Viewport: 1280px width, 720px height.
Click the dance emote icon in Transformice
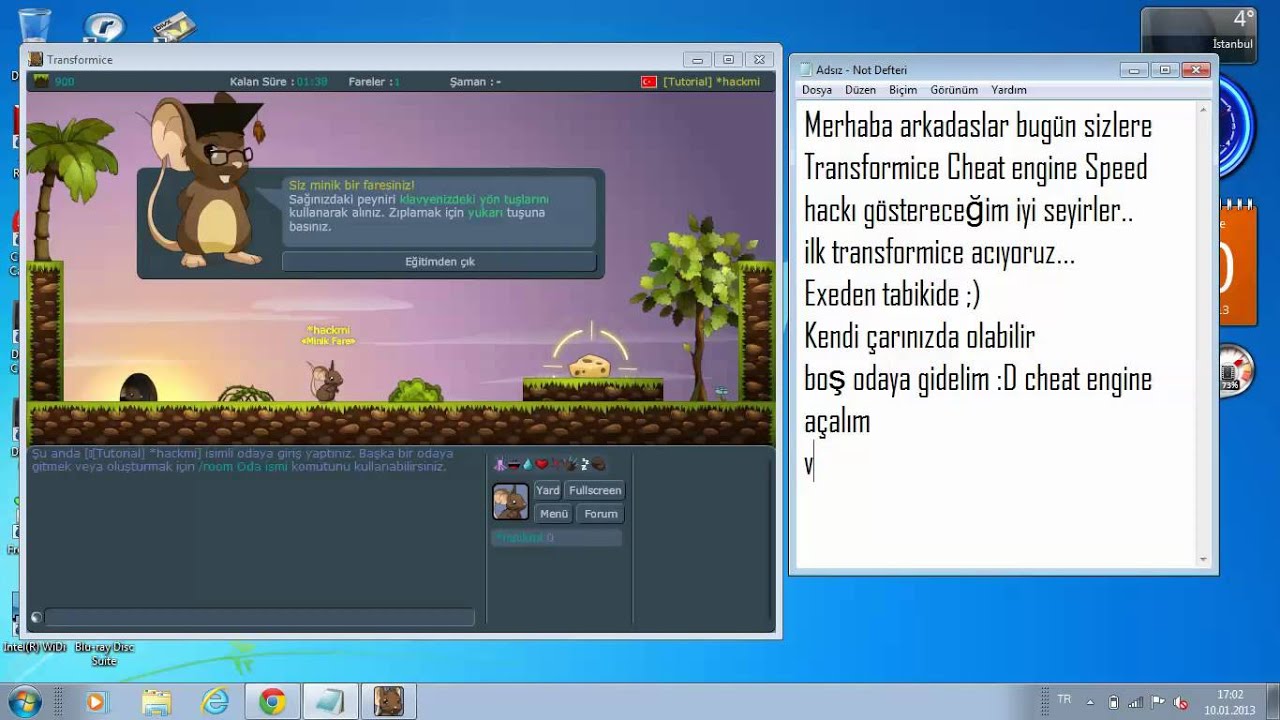(500, 464)
